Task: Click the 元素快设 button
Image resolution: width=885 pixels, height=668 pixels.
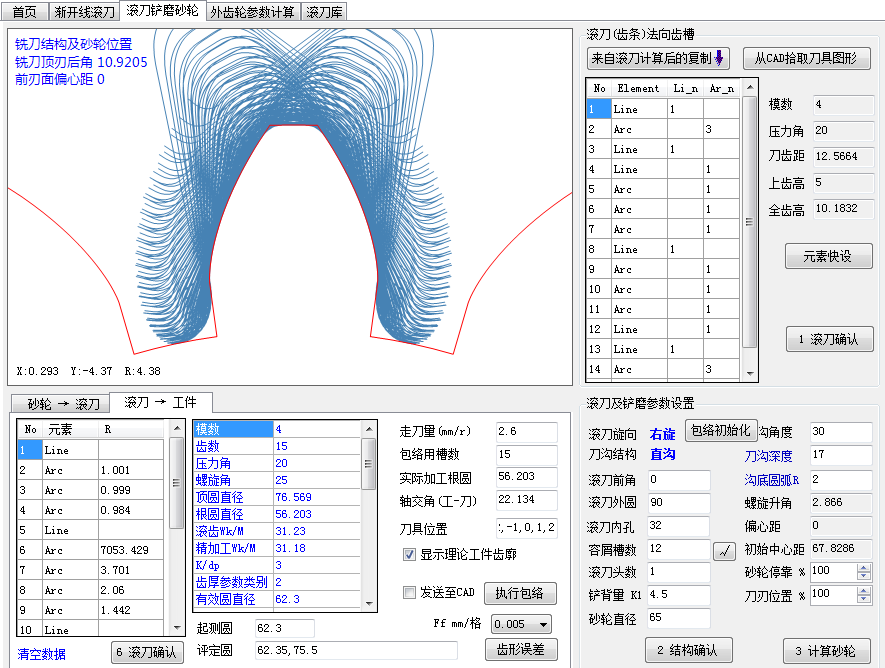Action: click(x=828, y=256)
